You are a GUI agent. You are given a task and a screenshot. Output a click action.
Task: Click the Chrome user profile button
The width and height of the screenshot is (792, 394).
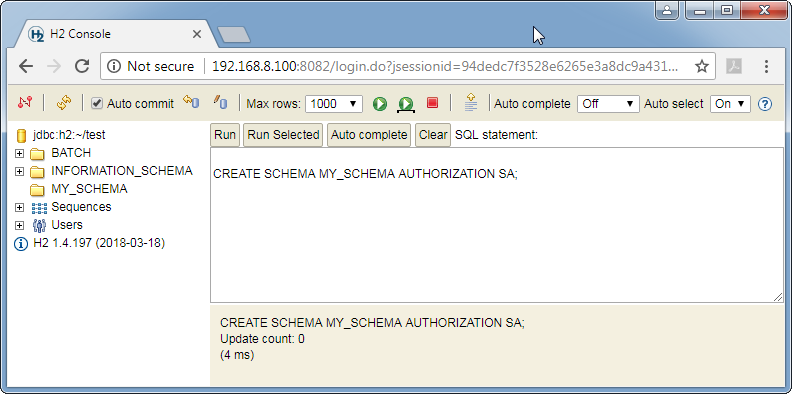click(x=667, y=10)
